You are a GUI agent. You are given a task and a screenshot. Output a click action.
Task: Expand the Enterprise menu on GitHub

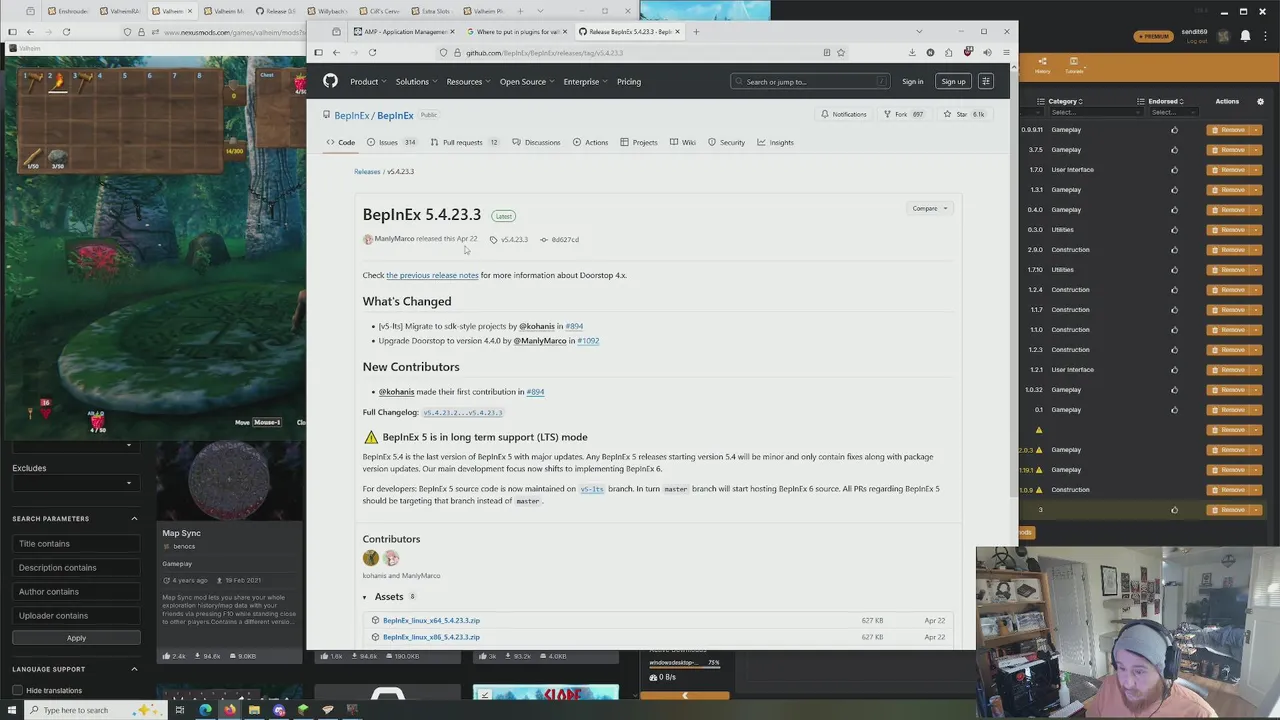point(585,81)
